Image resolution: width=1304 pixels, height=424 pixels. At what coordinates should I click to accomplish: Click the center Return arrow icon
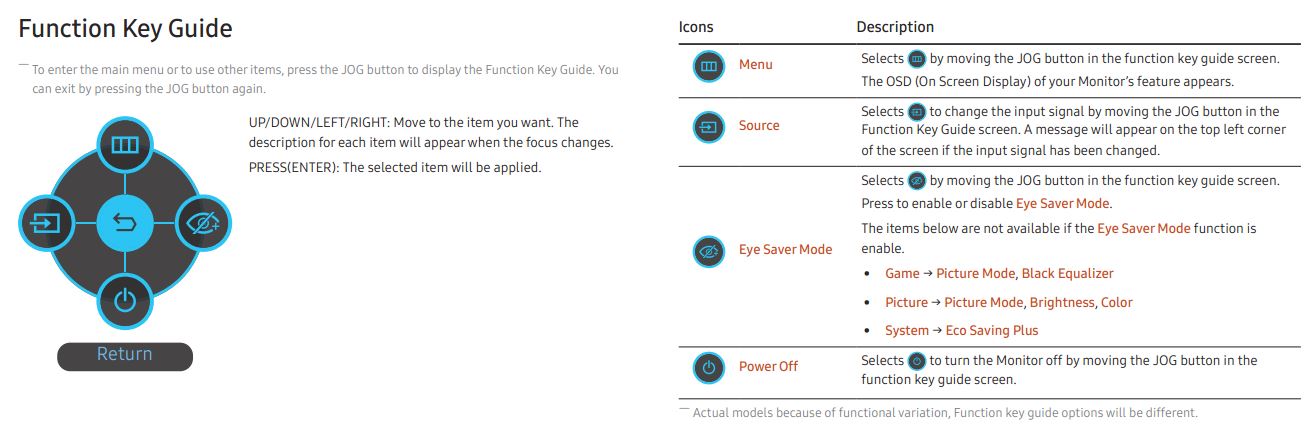click(125, 222)
